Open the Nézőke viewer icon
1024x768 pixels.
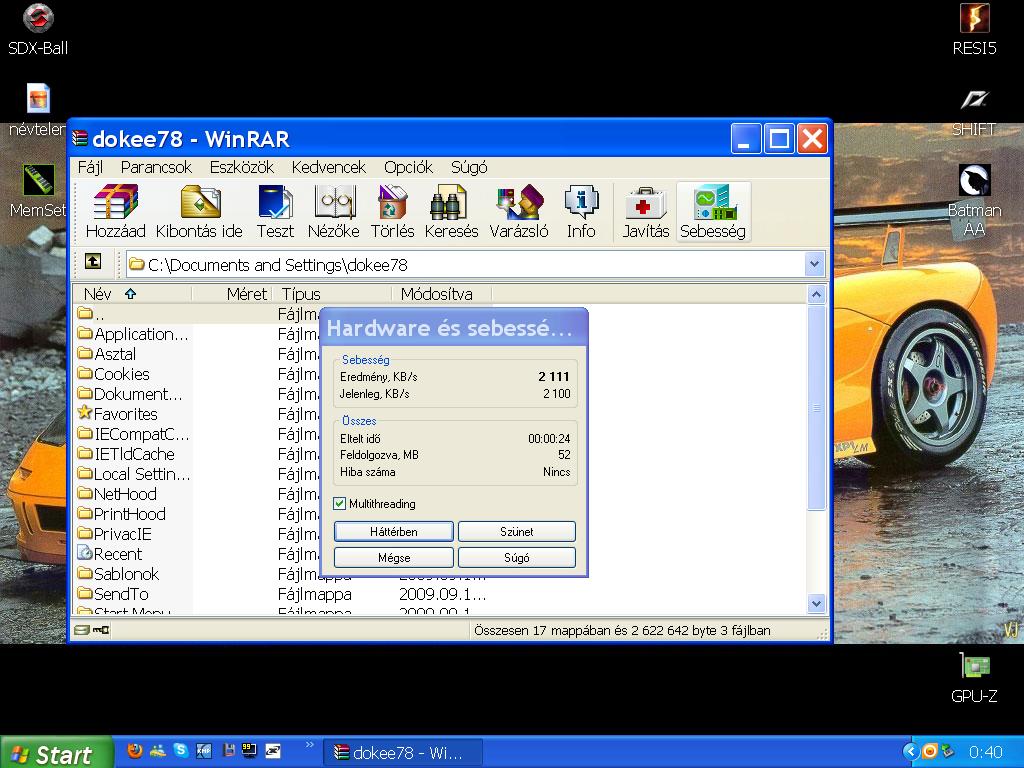tap(334, 212)
